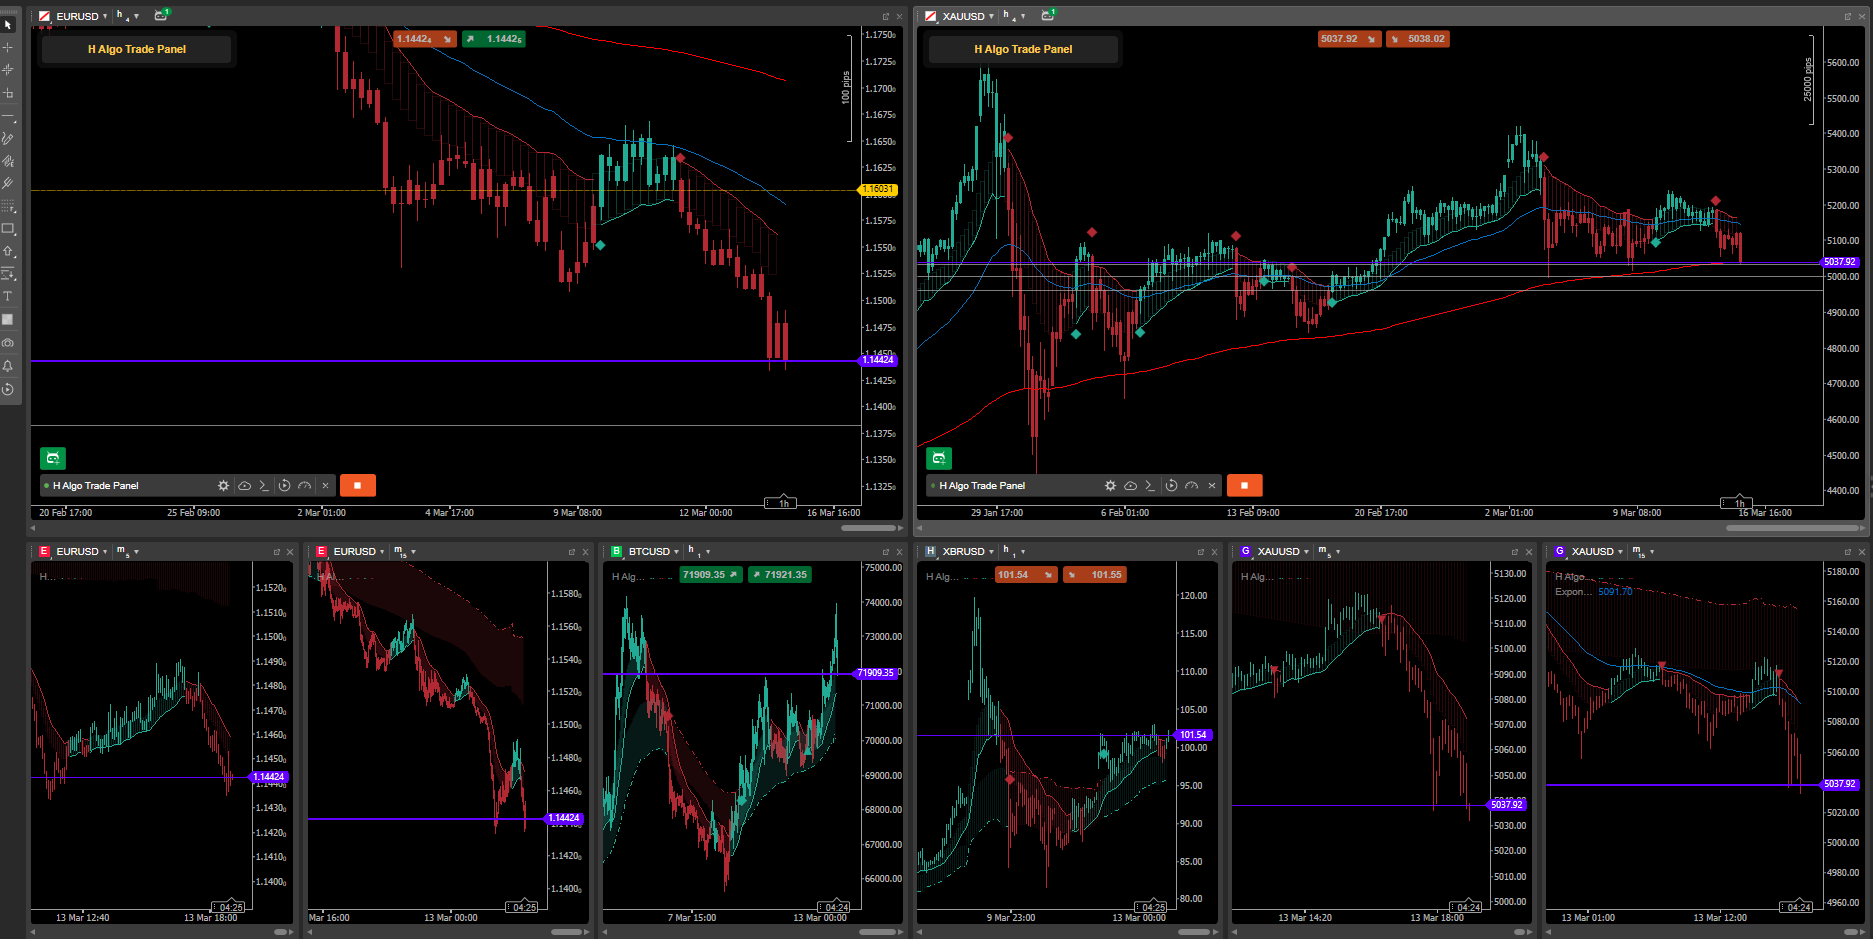Image resolution: width=1873 pixels, height=939 pixels.
Task: Open the EURUSD symbol dropdown on top-left chart
Action: [x=81, y=16]
